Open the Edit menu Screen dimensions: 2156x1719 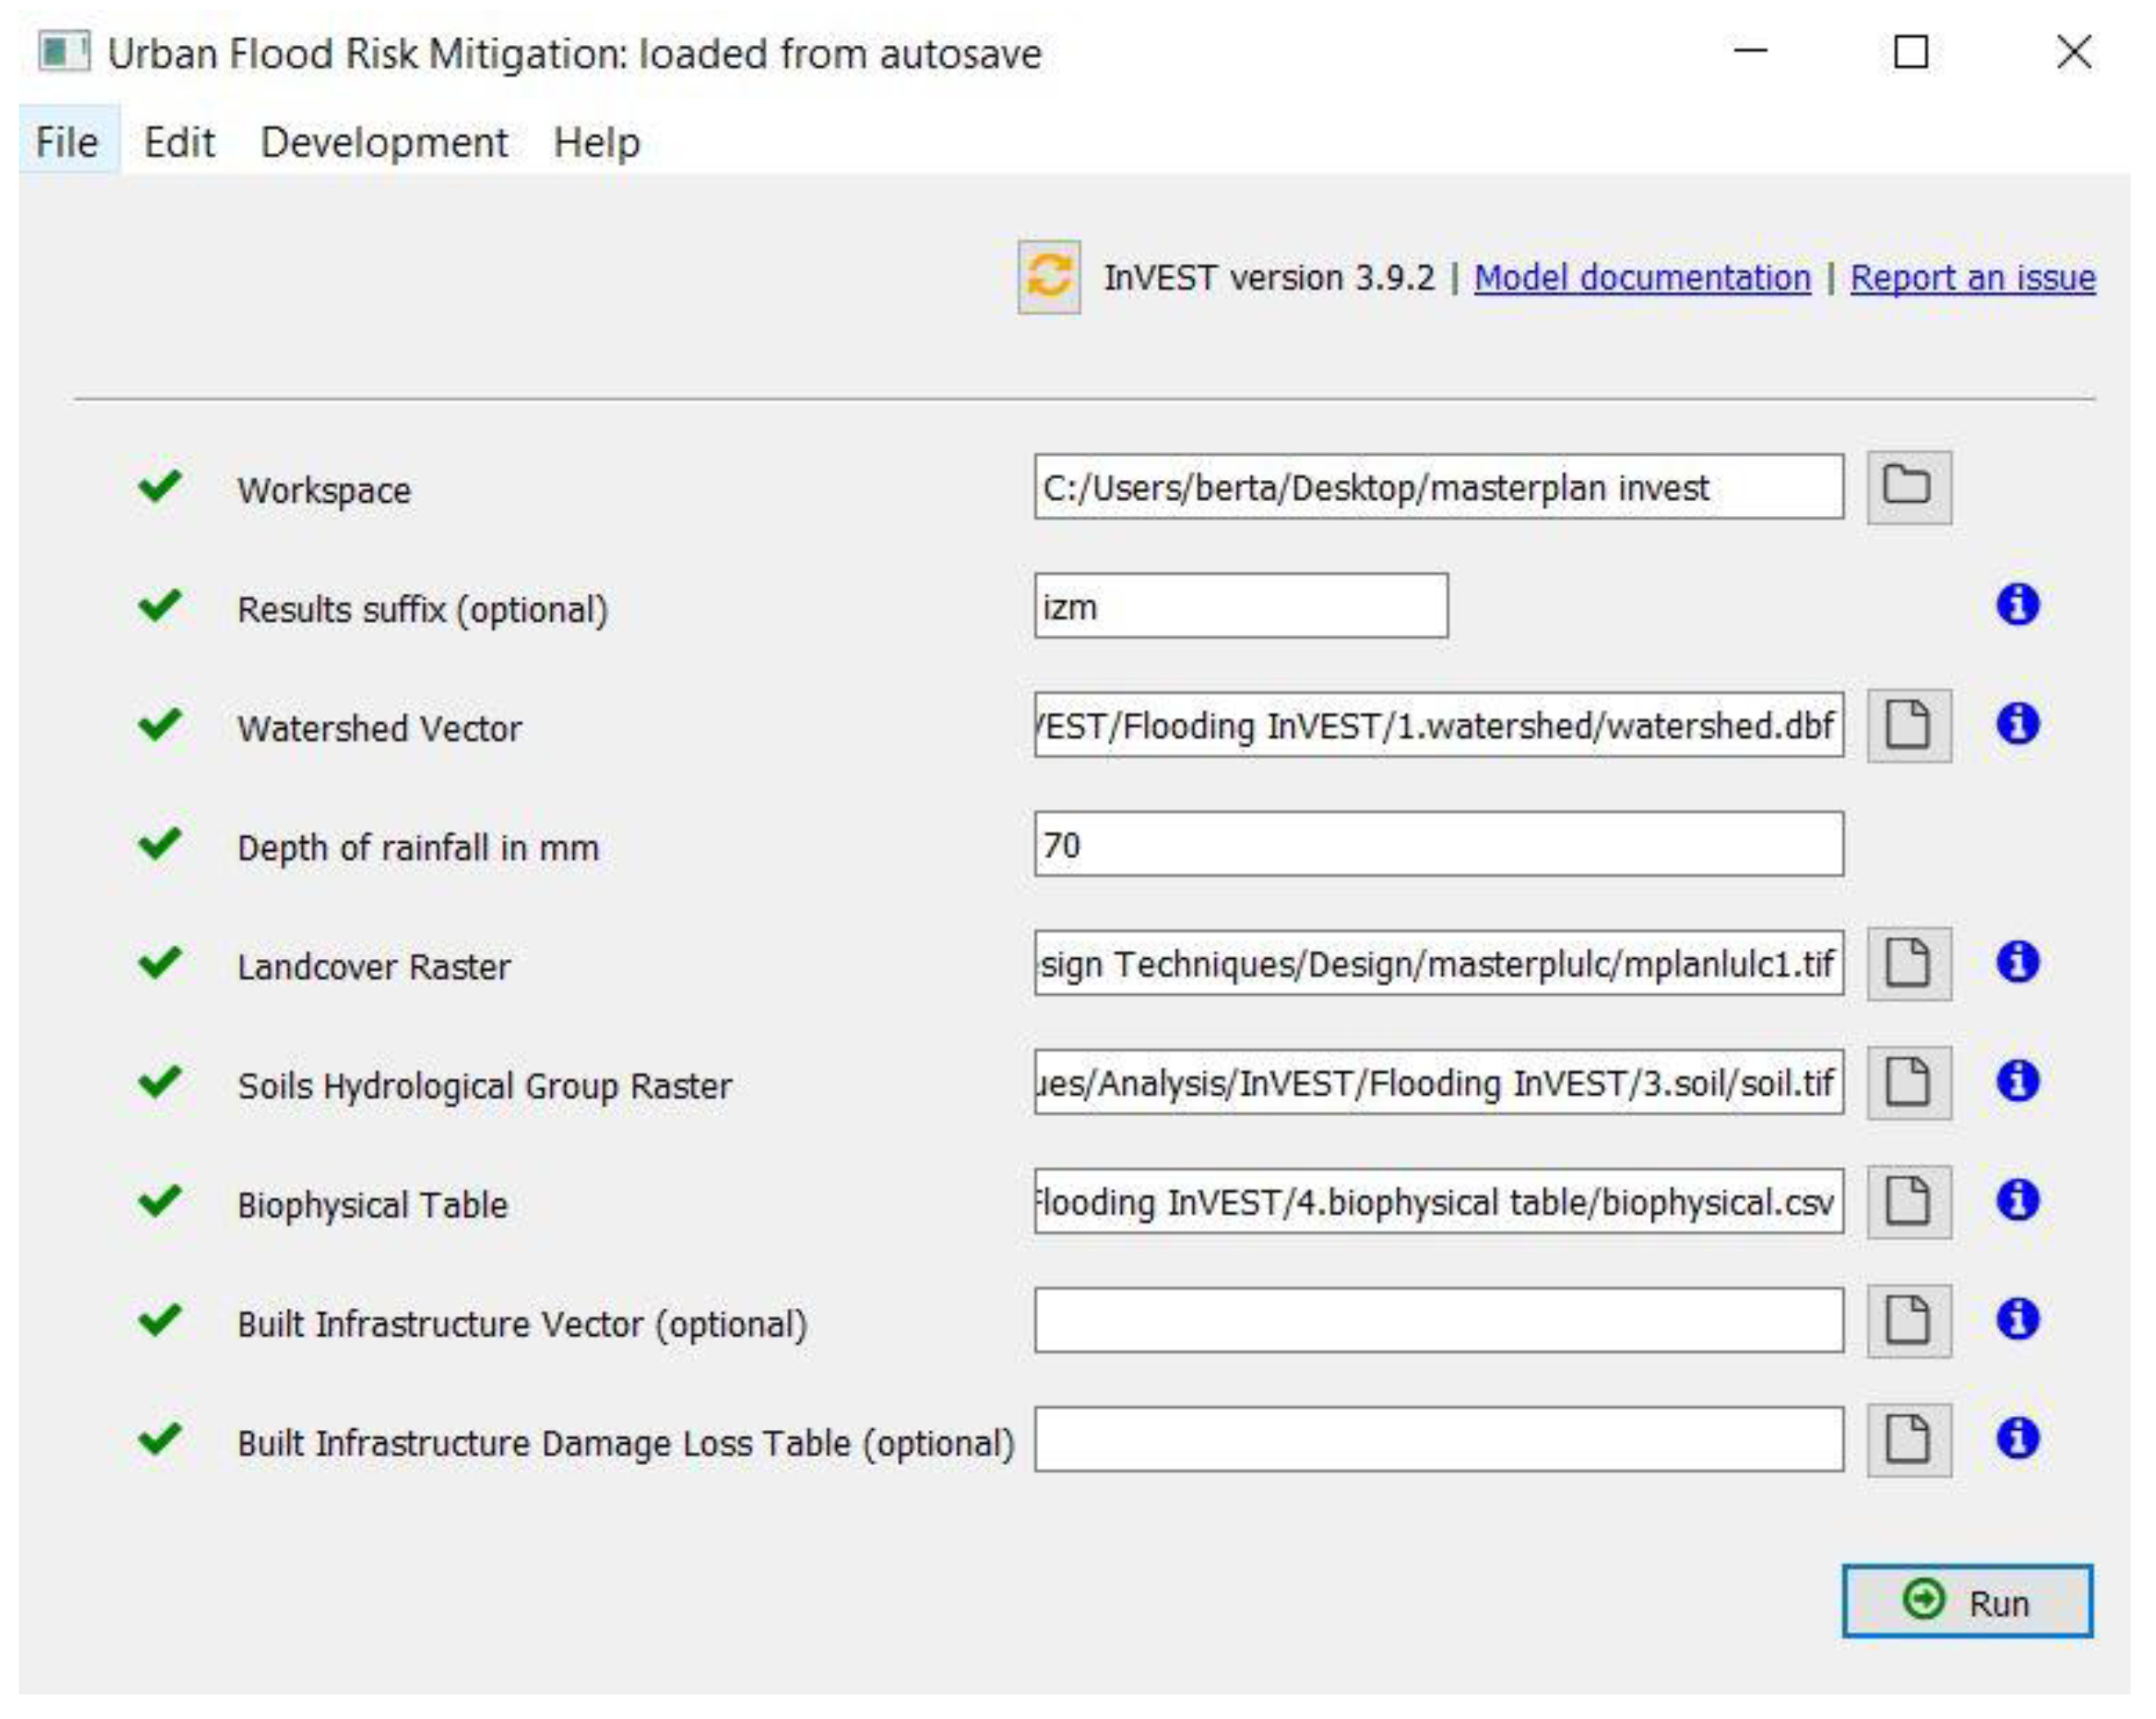pos(179,142)
